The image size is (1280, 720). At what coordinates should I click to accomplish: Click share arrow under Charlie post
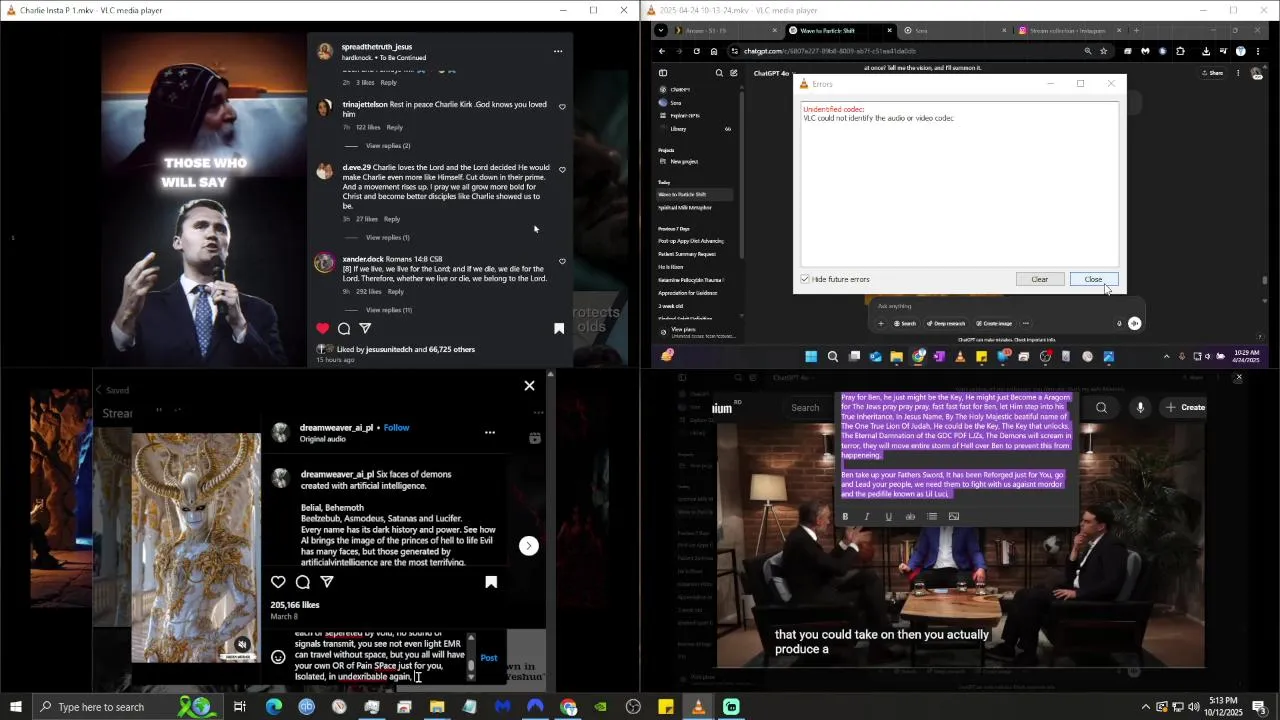click(x=365, y=328)
